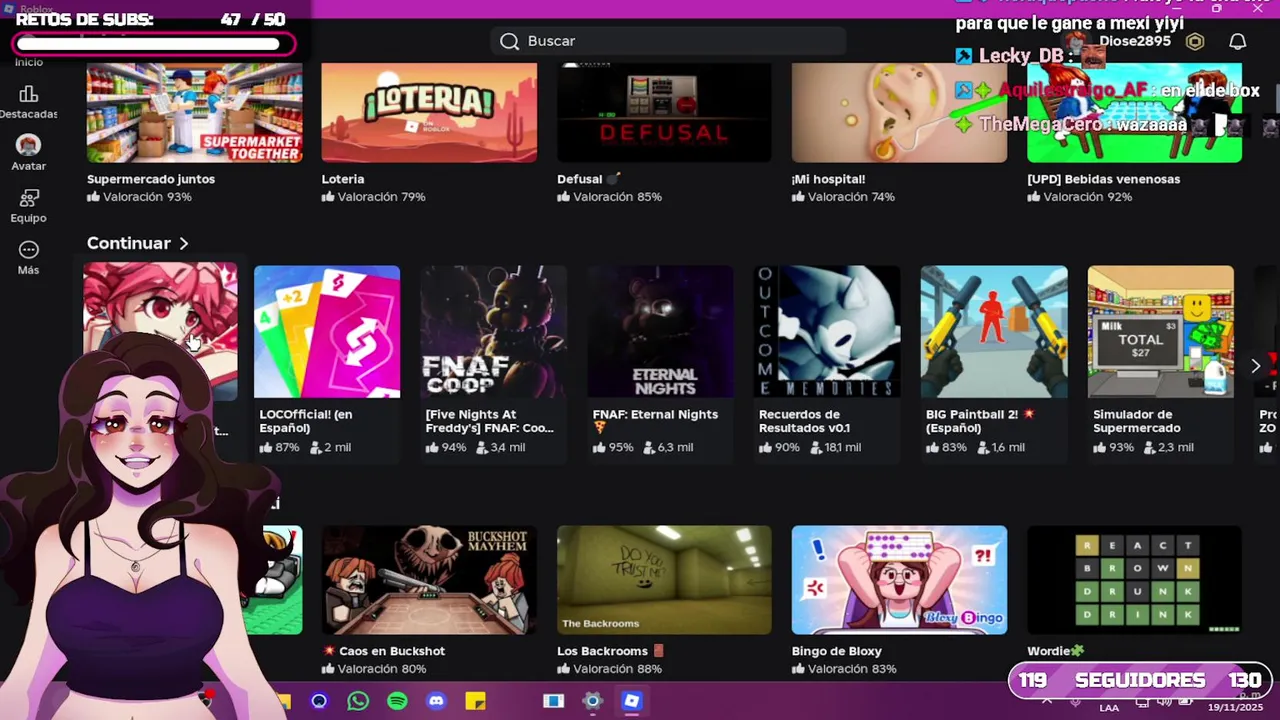The height and width of the screenshot is (720, 1280).
Task: Click "Valoración 80%" under Caos en Buckshot
Action: [374, 669]
